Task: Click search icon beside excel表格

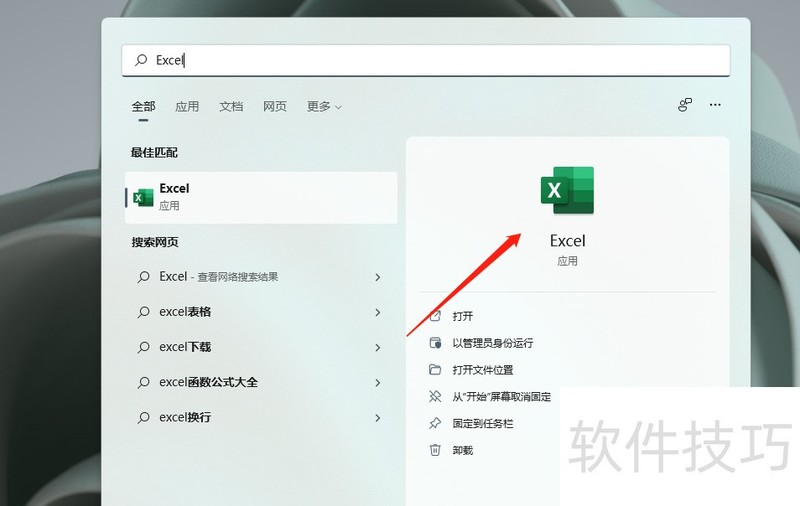Action: (143, 312)
